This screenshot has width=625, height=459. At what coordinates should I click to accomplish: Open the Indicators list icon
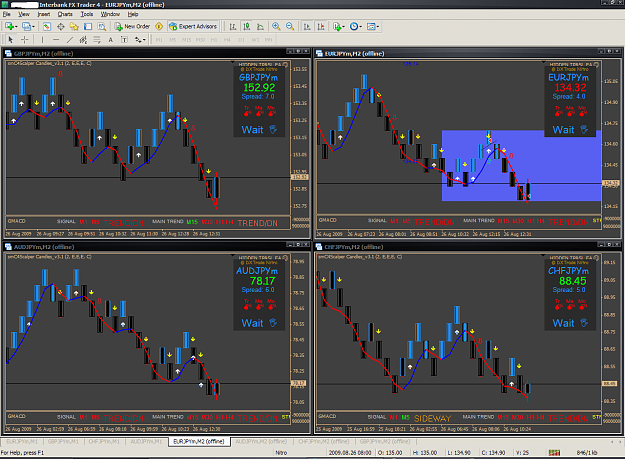tap(337, 26)
